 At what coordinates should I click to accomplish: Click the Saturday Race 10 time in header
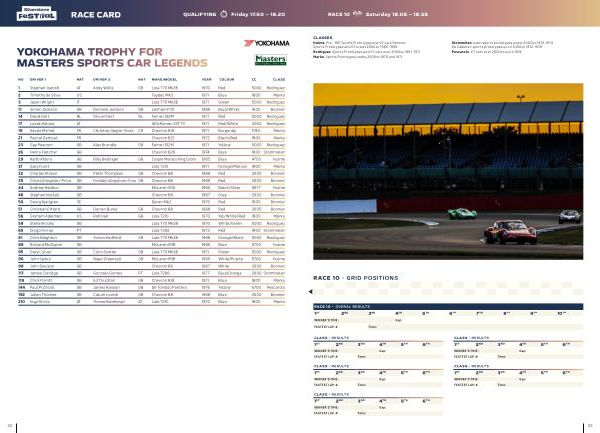click(396, 14)
